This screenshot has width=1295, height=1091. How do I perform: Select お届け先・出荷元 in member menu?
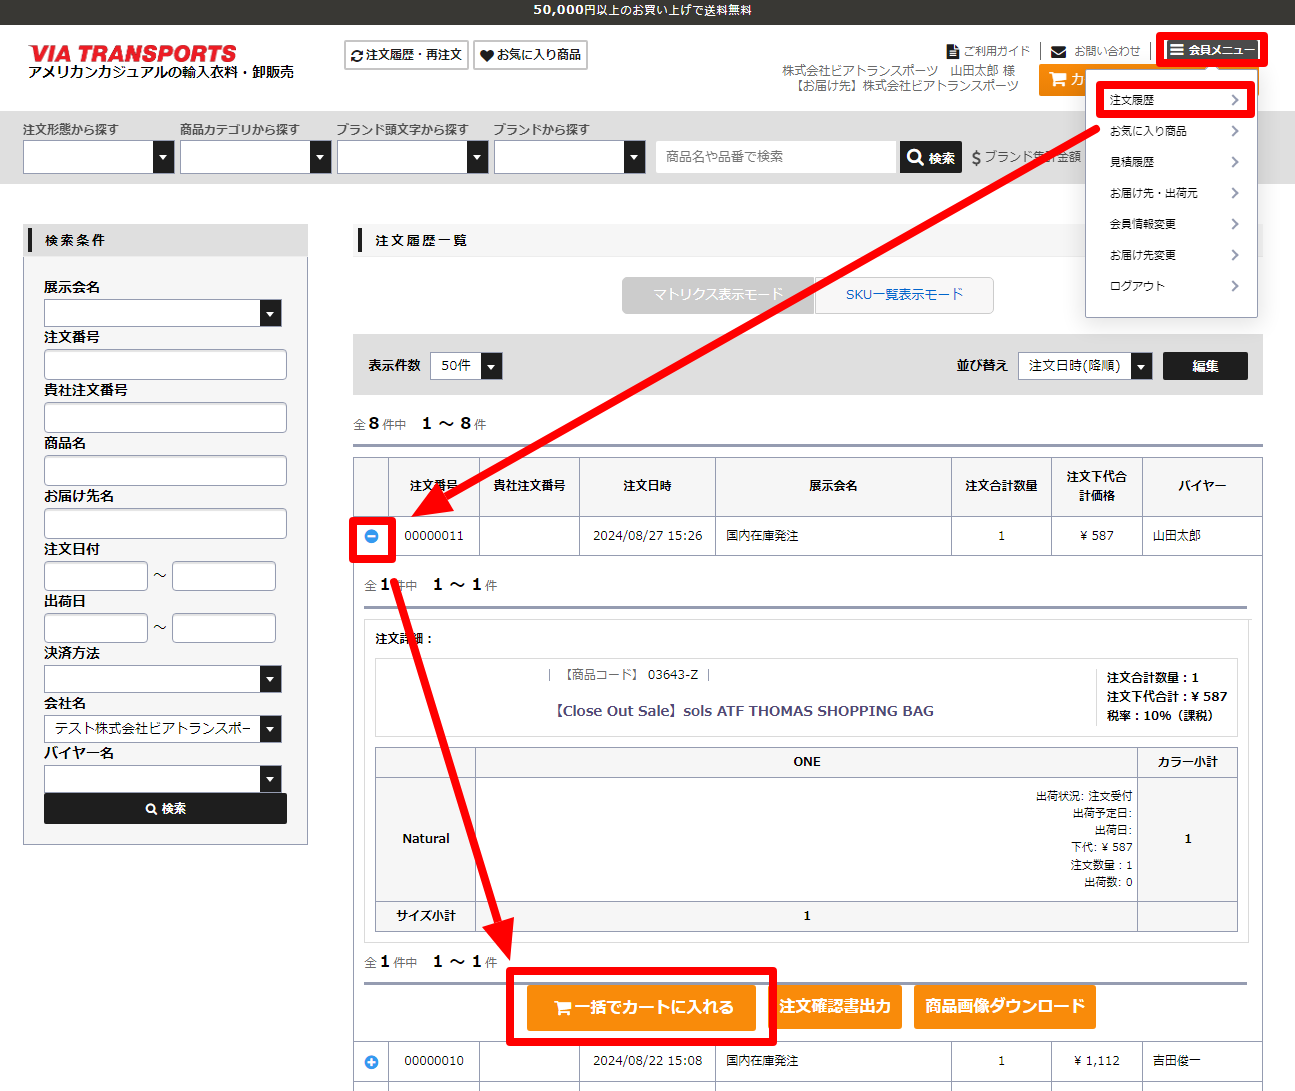tap(1172, 193)
